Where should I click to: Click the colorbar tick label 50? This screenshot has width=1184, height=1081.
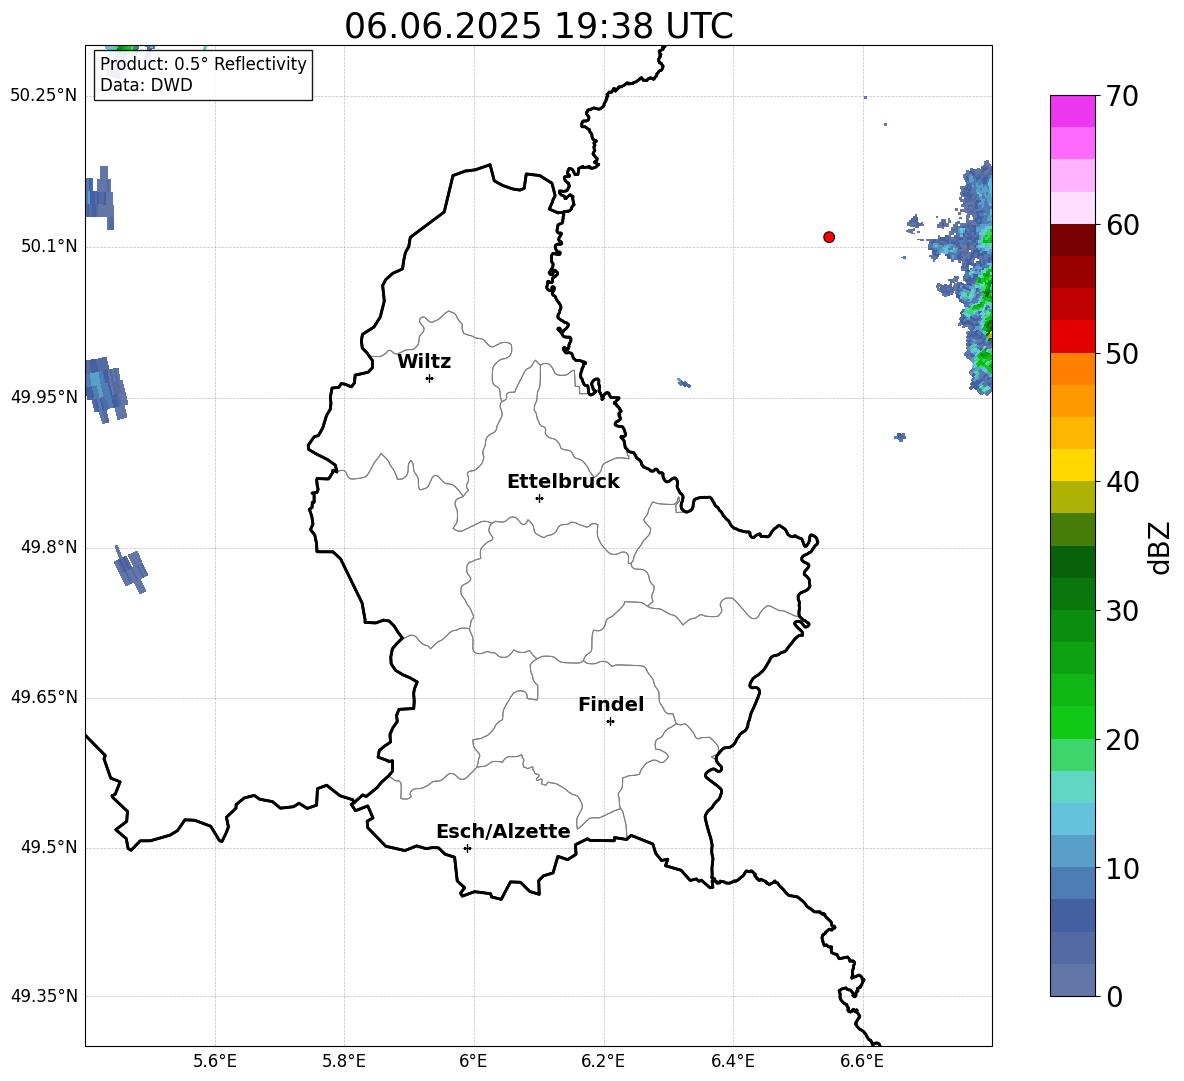click(x=1122, y=353)
